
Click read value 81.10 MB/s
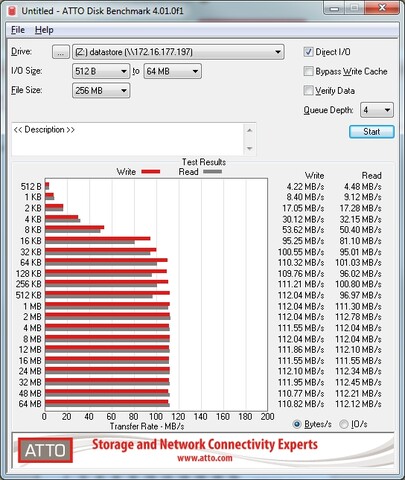click(360, 241)
